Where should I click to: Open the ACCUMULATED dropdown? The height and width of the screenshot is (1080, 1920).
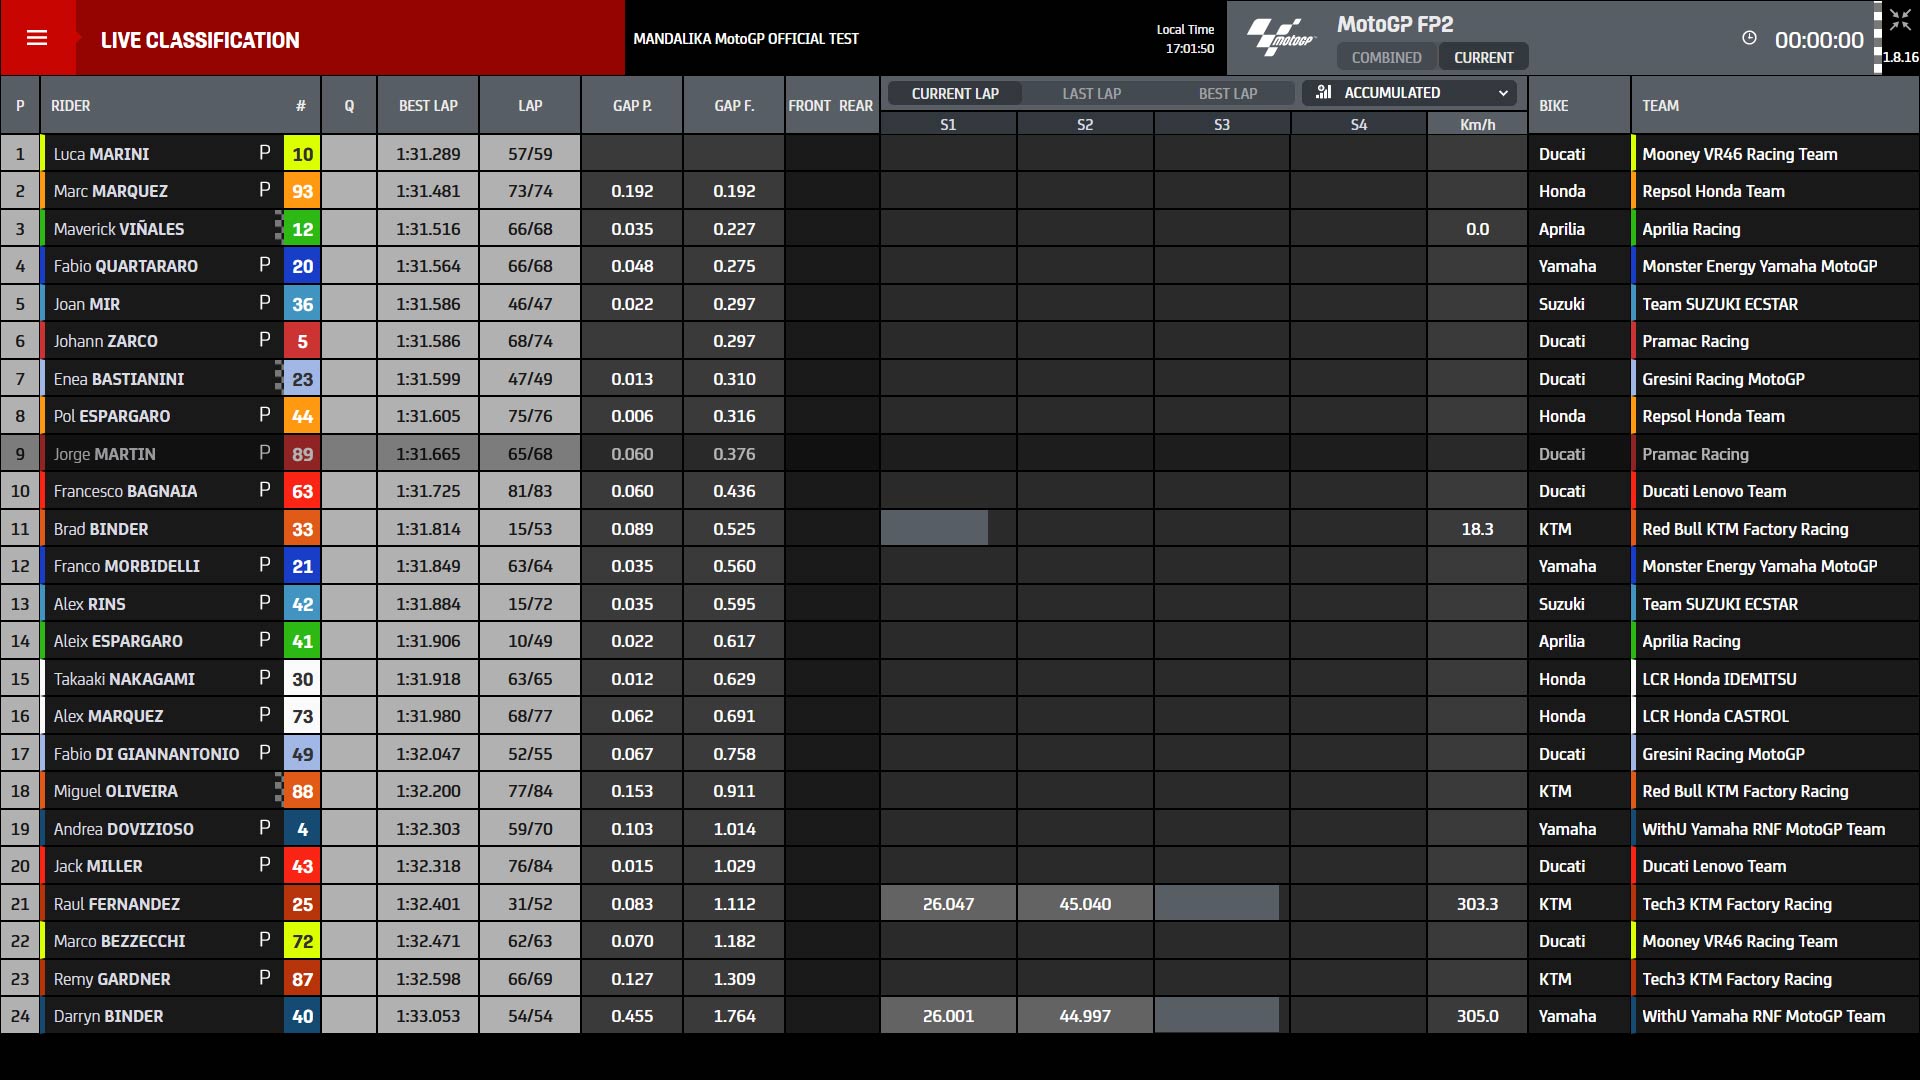click(x=1409, y=93)
